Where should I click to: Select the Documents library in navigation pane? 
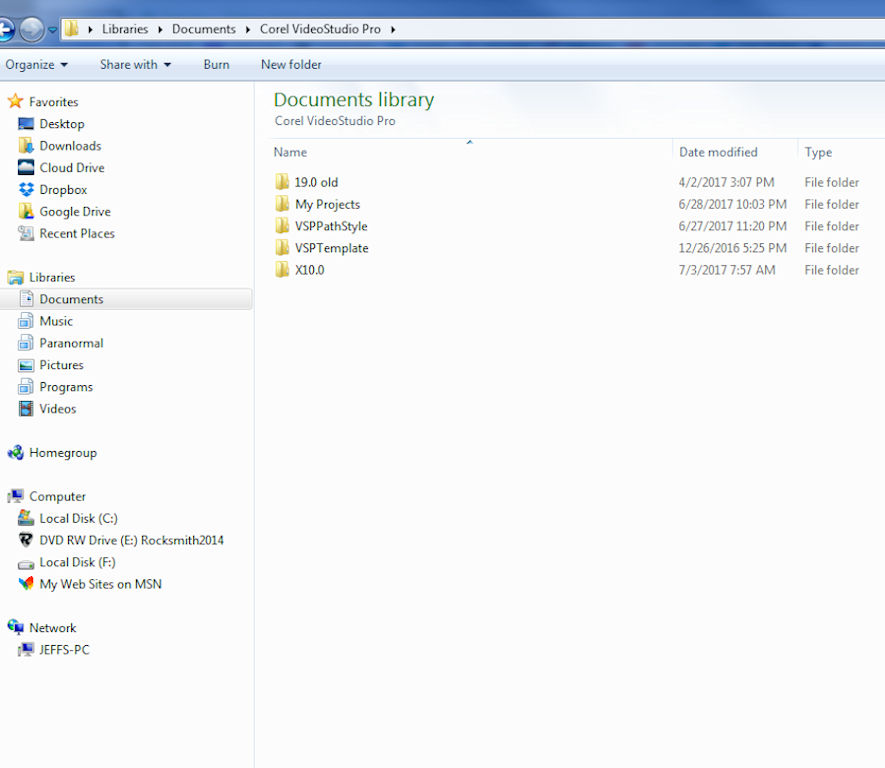click(x=126, y=299)
